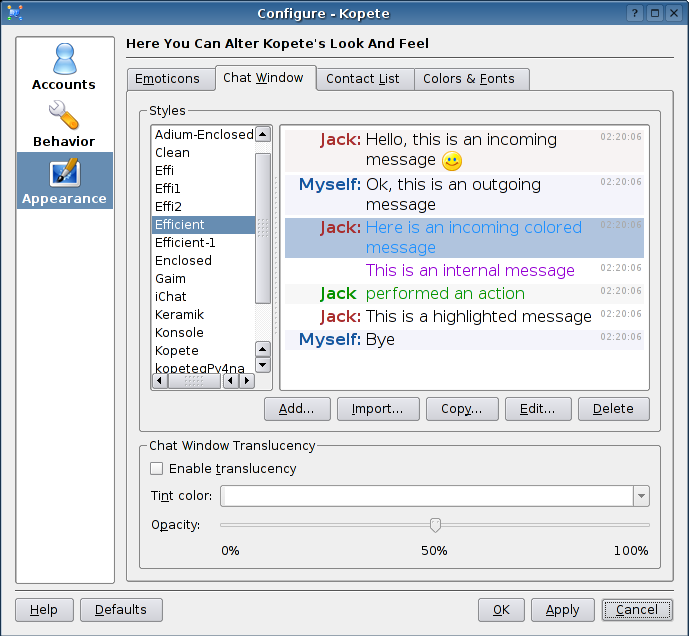
Task: Click the Edit... style button
Action: pyautogui.click(x=538, y=409)
